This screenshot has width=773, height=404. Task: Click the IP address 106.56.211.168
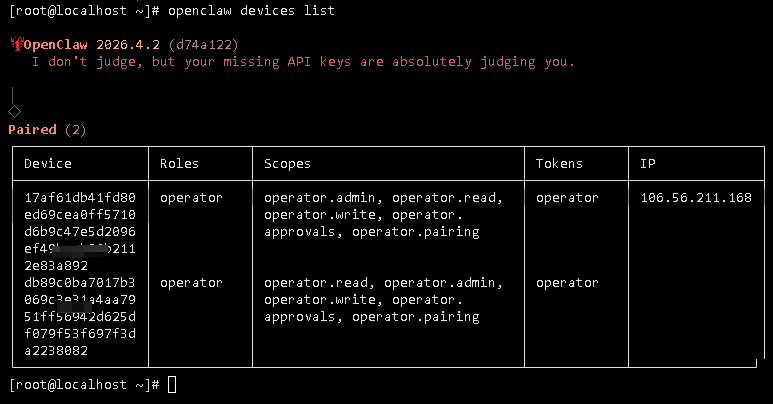(x=696, y=198)
